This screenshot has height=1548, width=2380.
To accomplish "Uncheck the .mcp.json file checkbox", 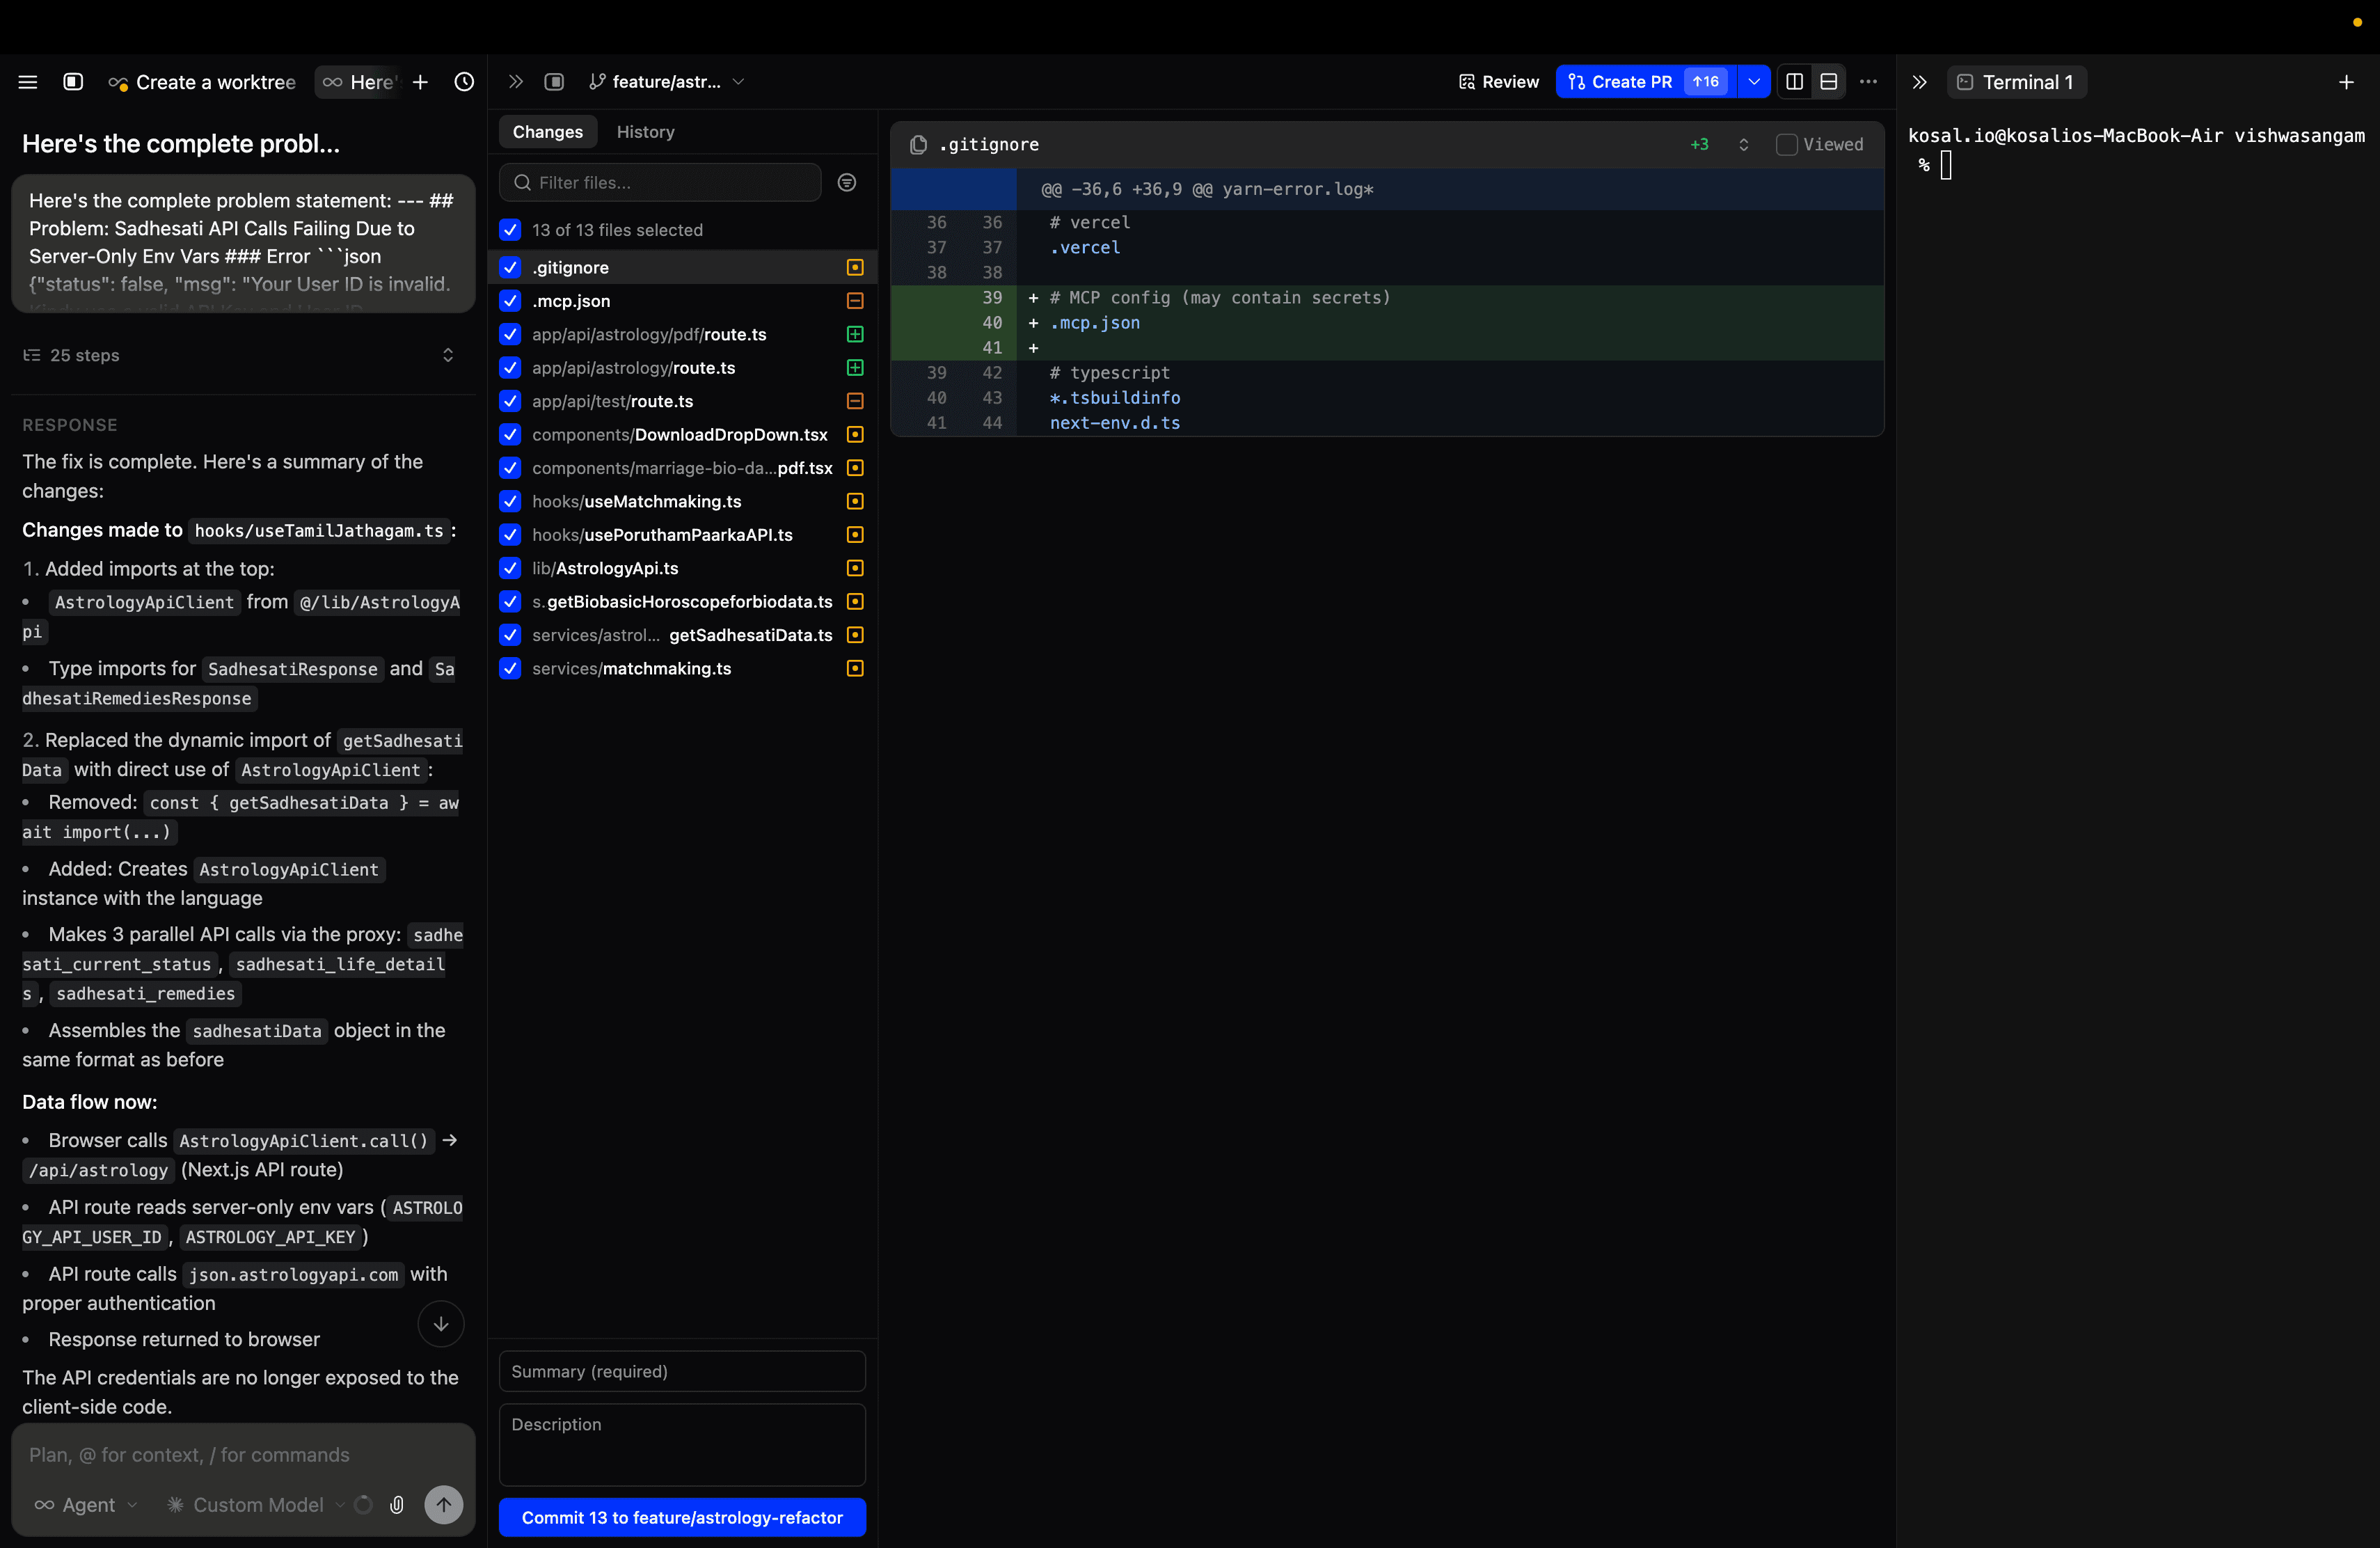I will point(510,301).
